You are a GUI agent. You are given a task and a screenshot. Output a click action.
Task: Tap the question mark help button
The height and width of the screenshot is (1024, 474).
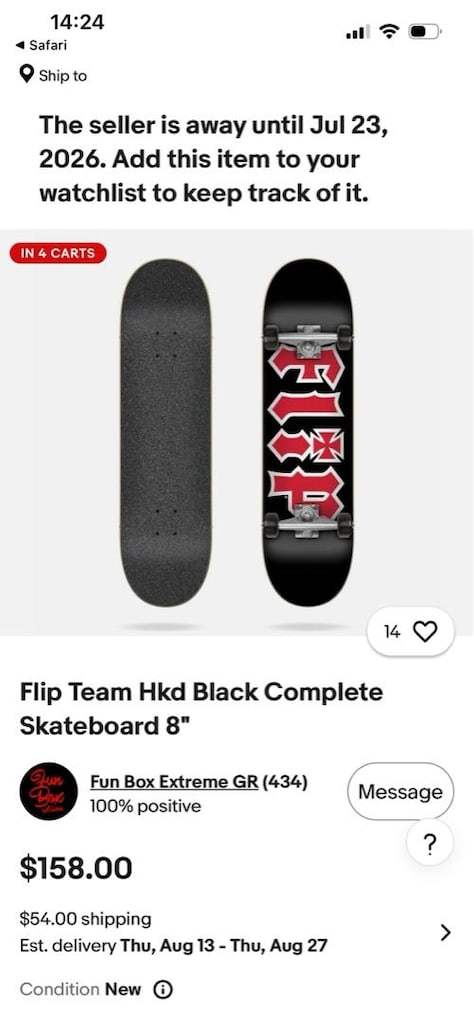pyautogui.click(x=429, y=845)
